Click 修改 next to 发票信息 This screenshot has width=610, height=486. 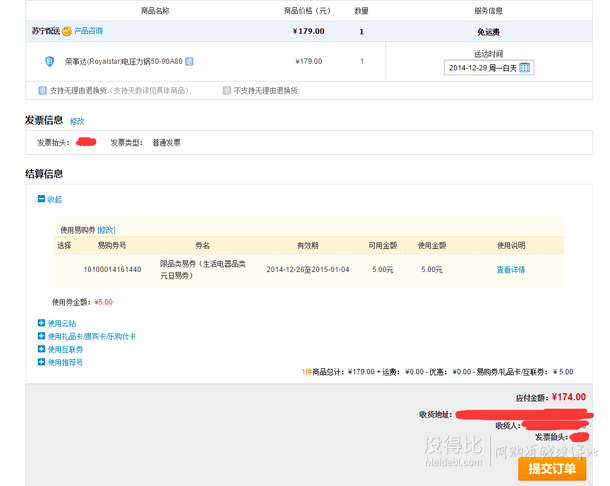[x=77, y=121]
